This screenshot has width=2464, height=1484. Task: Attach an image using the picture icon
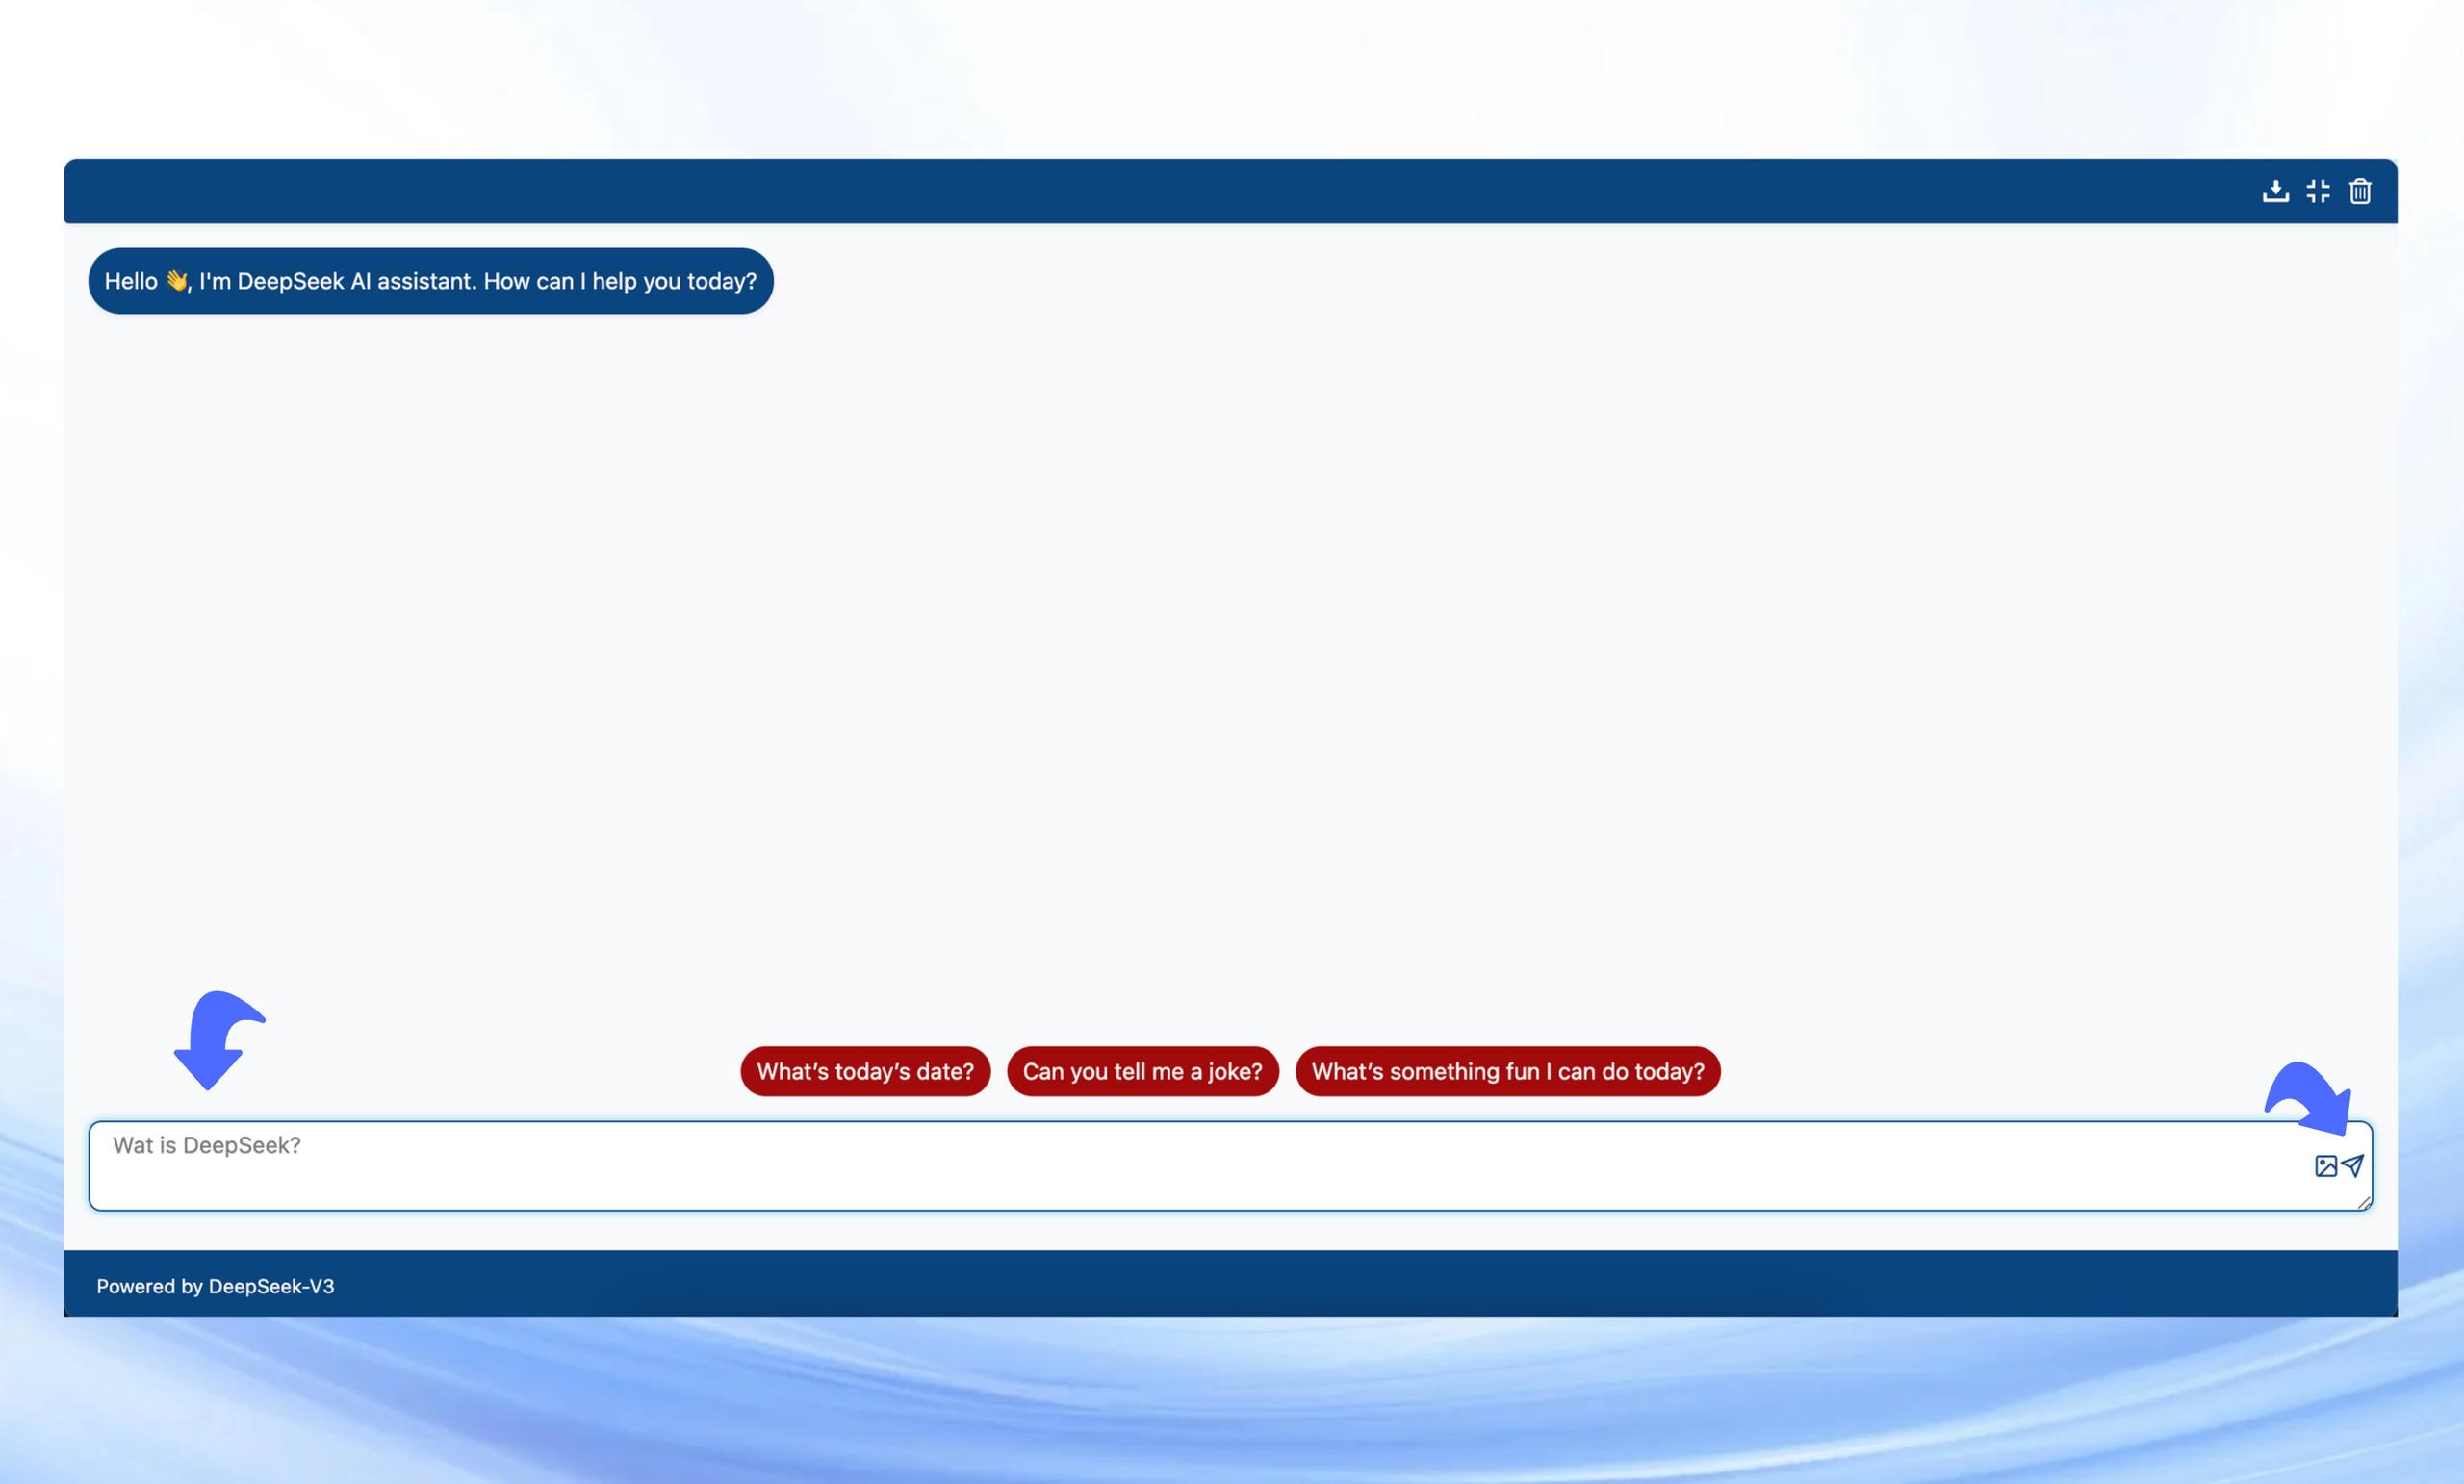2325,1166
